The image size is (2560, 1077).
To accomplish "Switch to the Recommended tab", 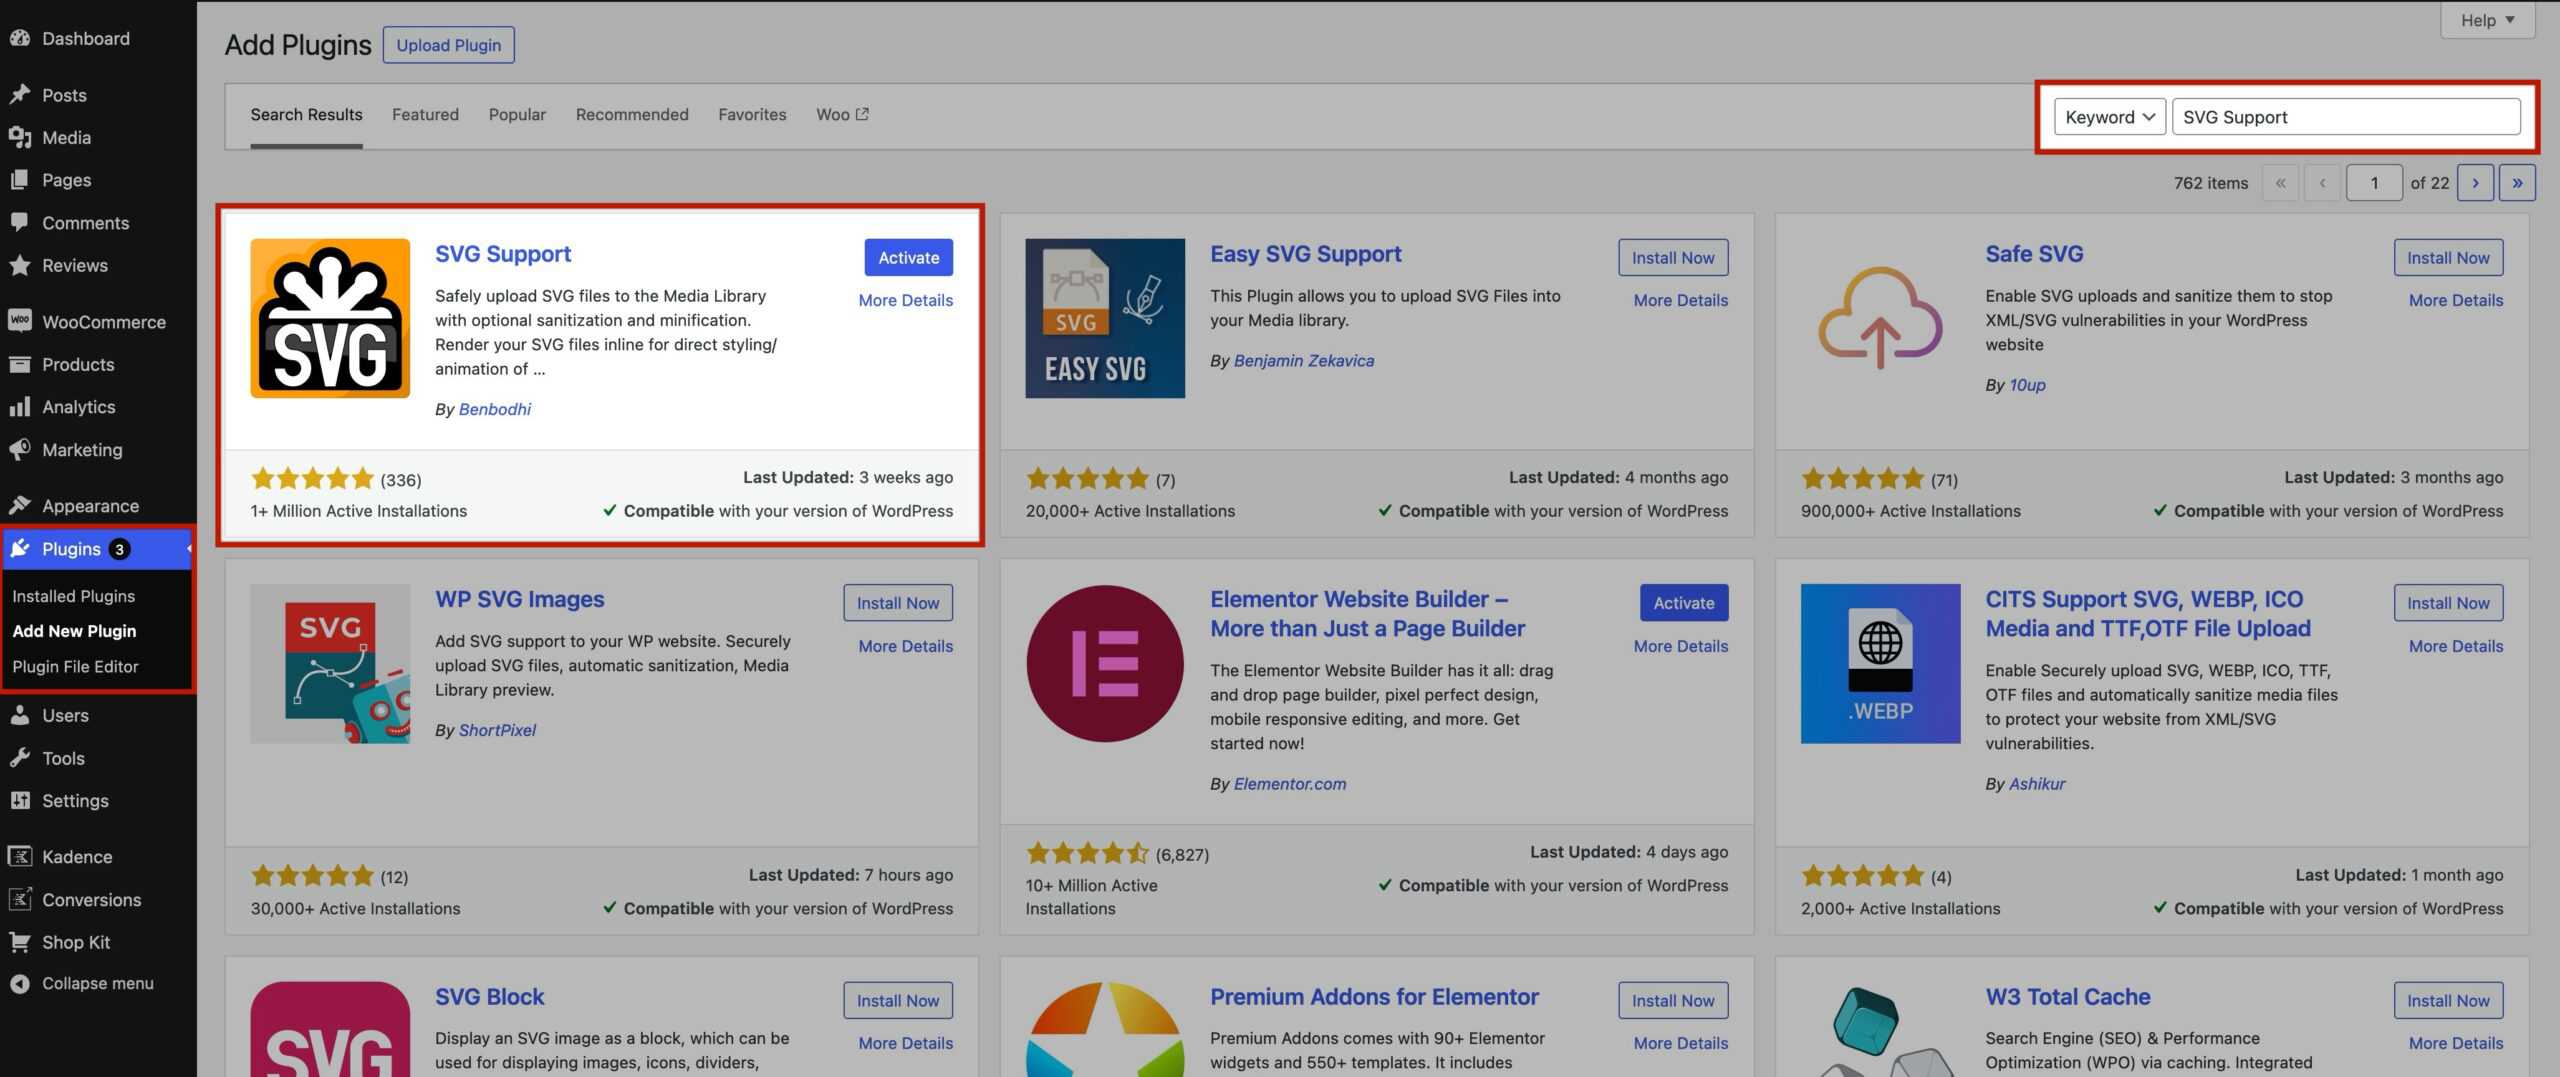I will point(632,114).
